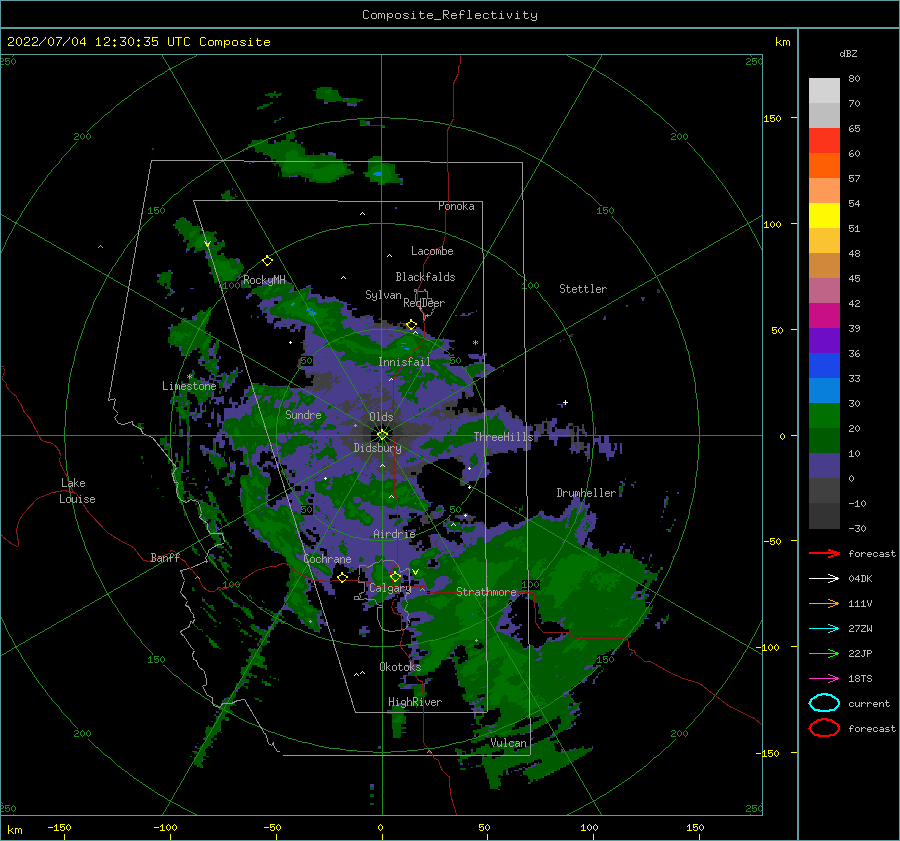The image size is (900, 841).
Task: Click the Limestone label
Action: (189, 386)
